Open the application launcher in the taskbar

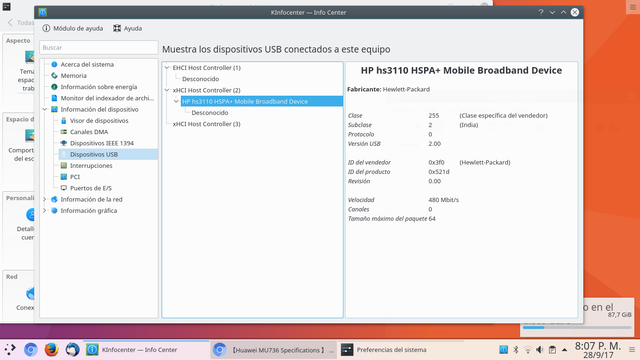10,349
